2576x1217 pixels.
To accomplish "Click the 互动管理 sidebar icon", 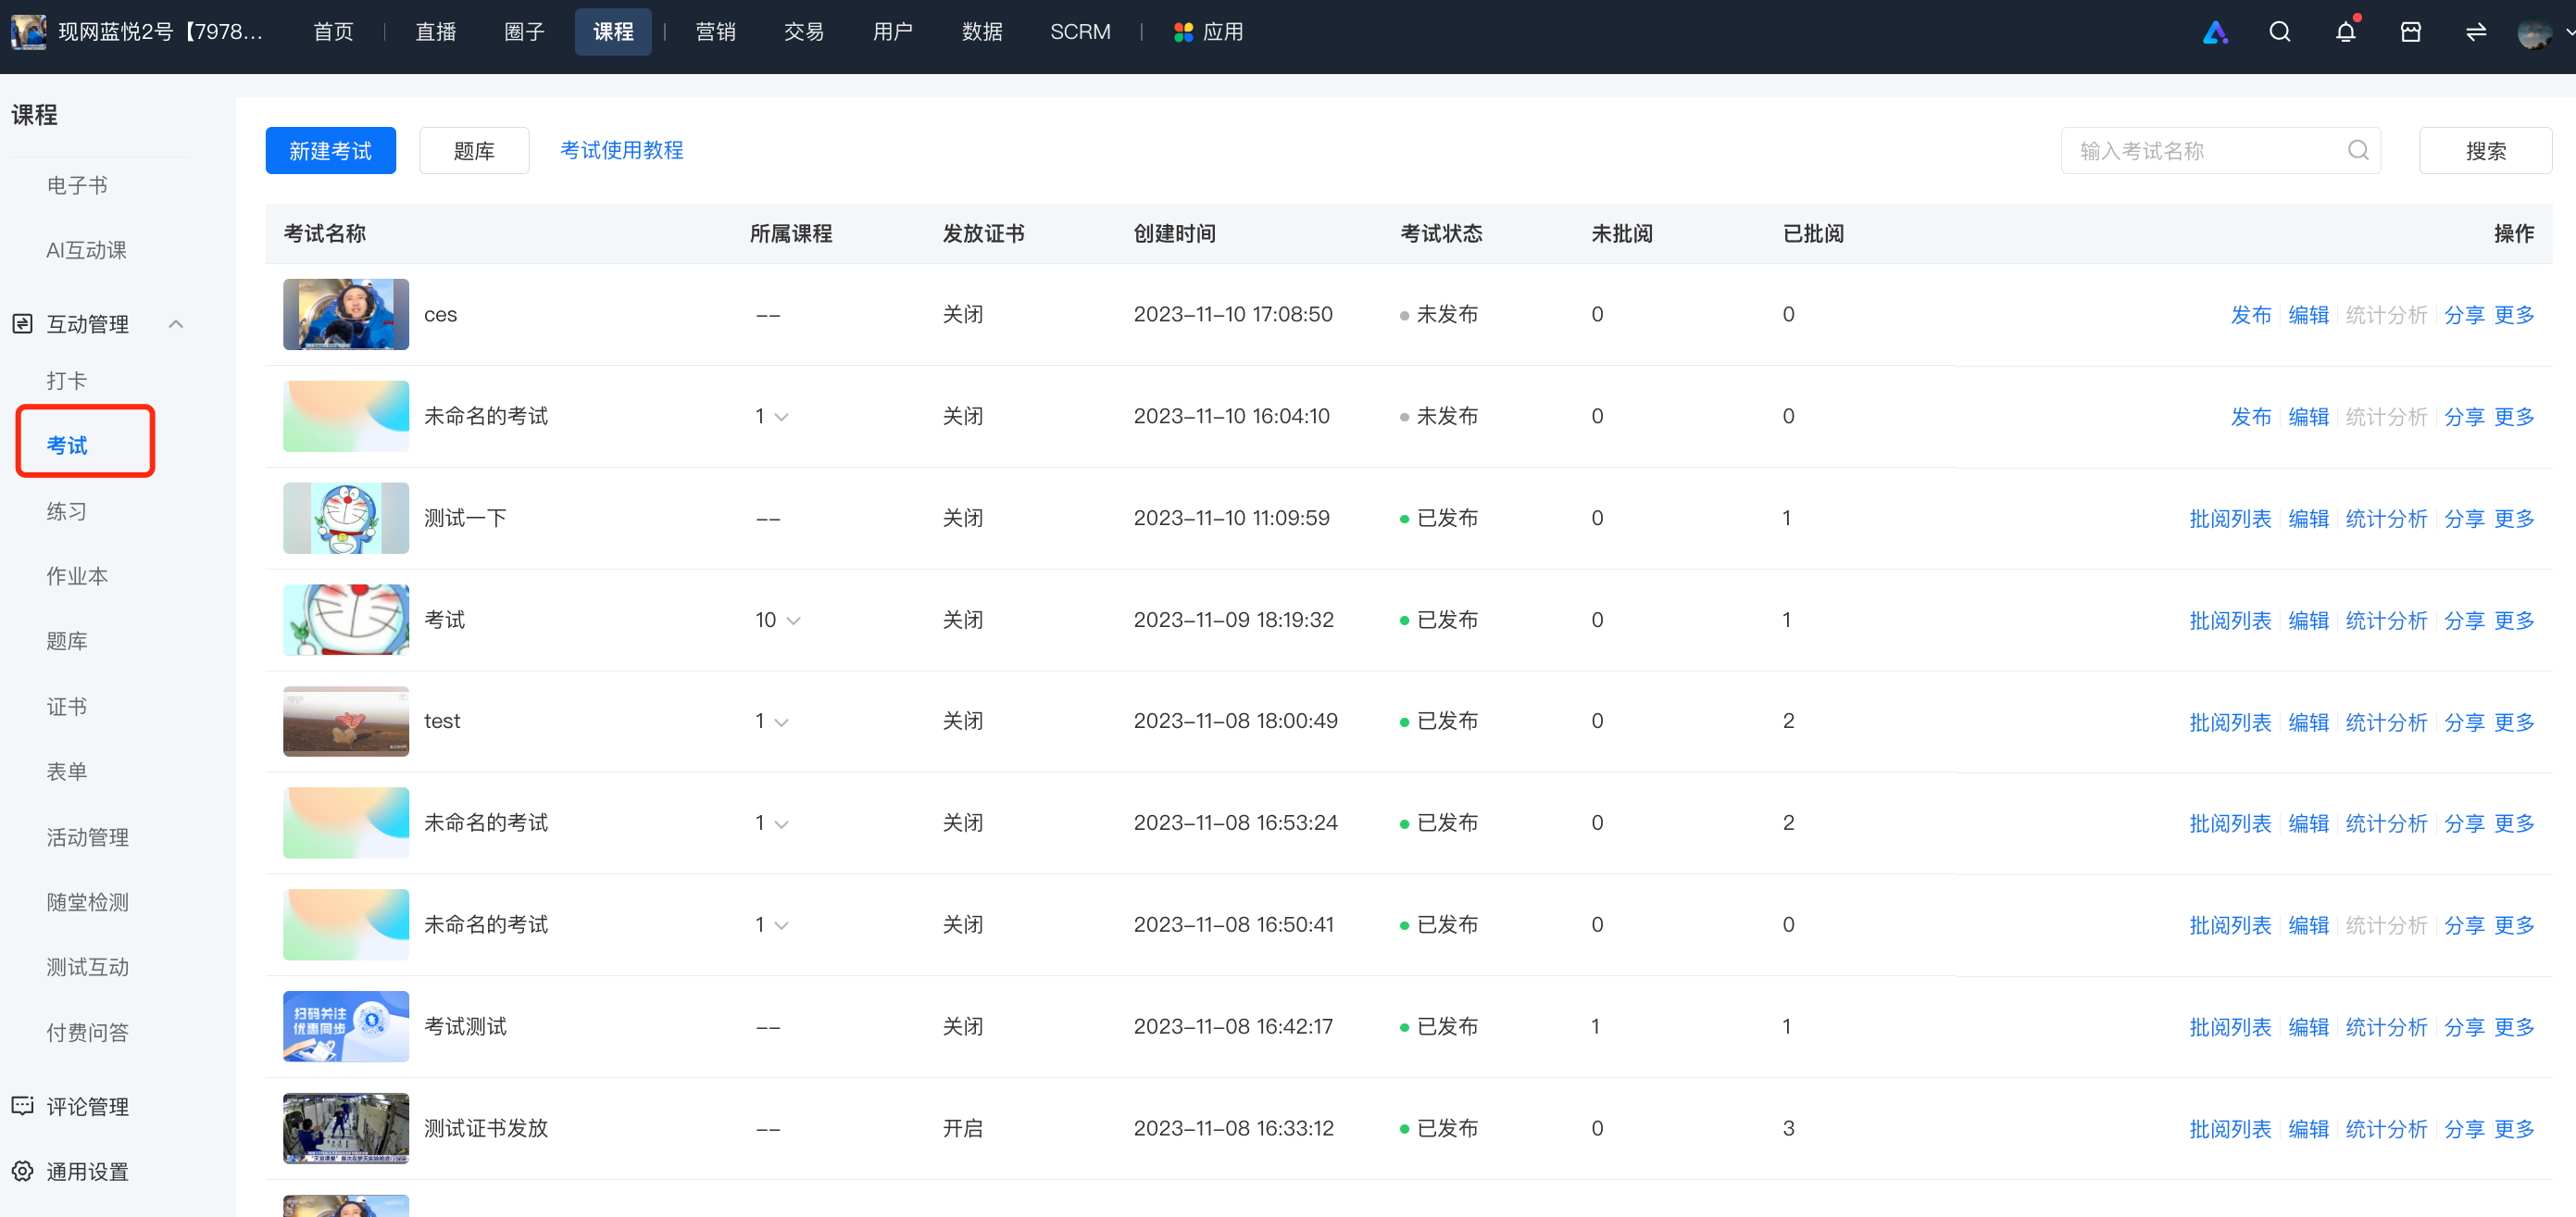I will 22,323.
